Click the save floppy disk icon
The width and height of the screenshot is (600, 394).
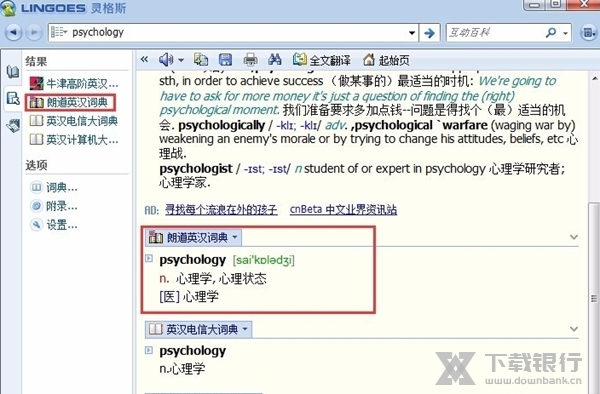click(x=225, y=59)
